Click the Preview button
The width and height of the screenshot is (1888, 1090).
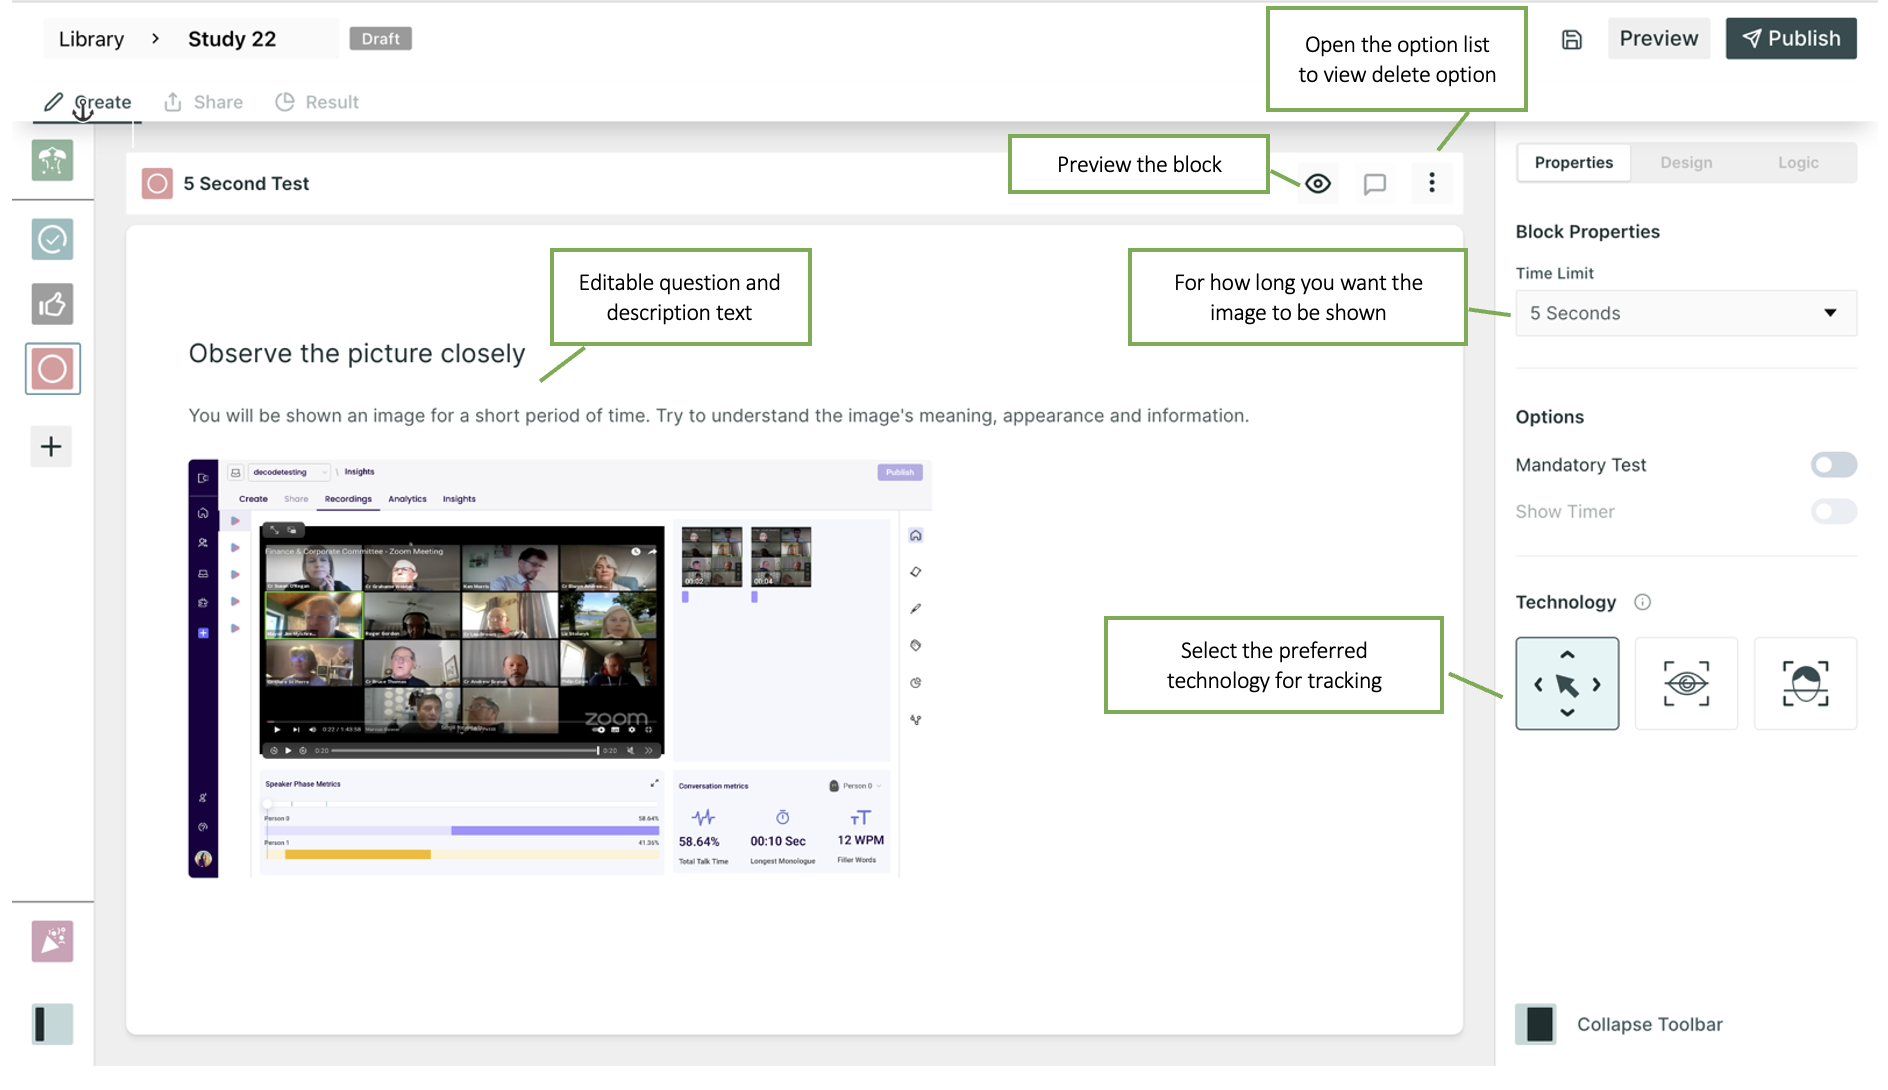point(1659,38)
